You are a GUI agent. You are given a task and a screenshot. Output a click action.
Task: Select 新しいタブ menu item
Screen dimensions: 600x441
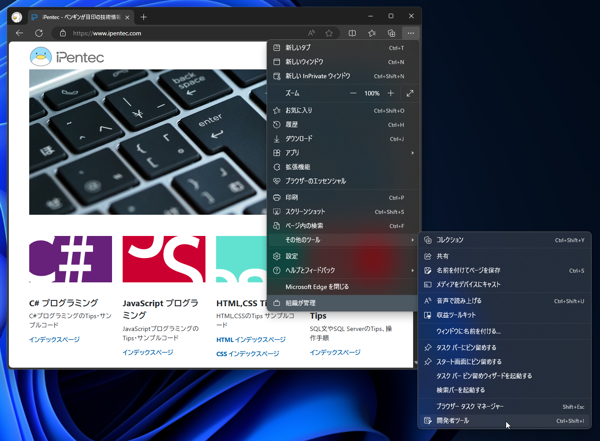click(342, 48)
